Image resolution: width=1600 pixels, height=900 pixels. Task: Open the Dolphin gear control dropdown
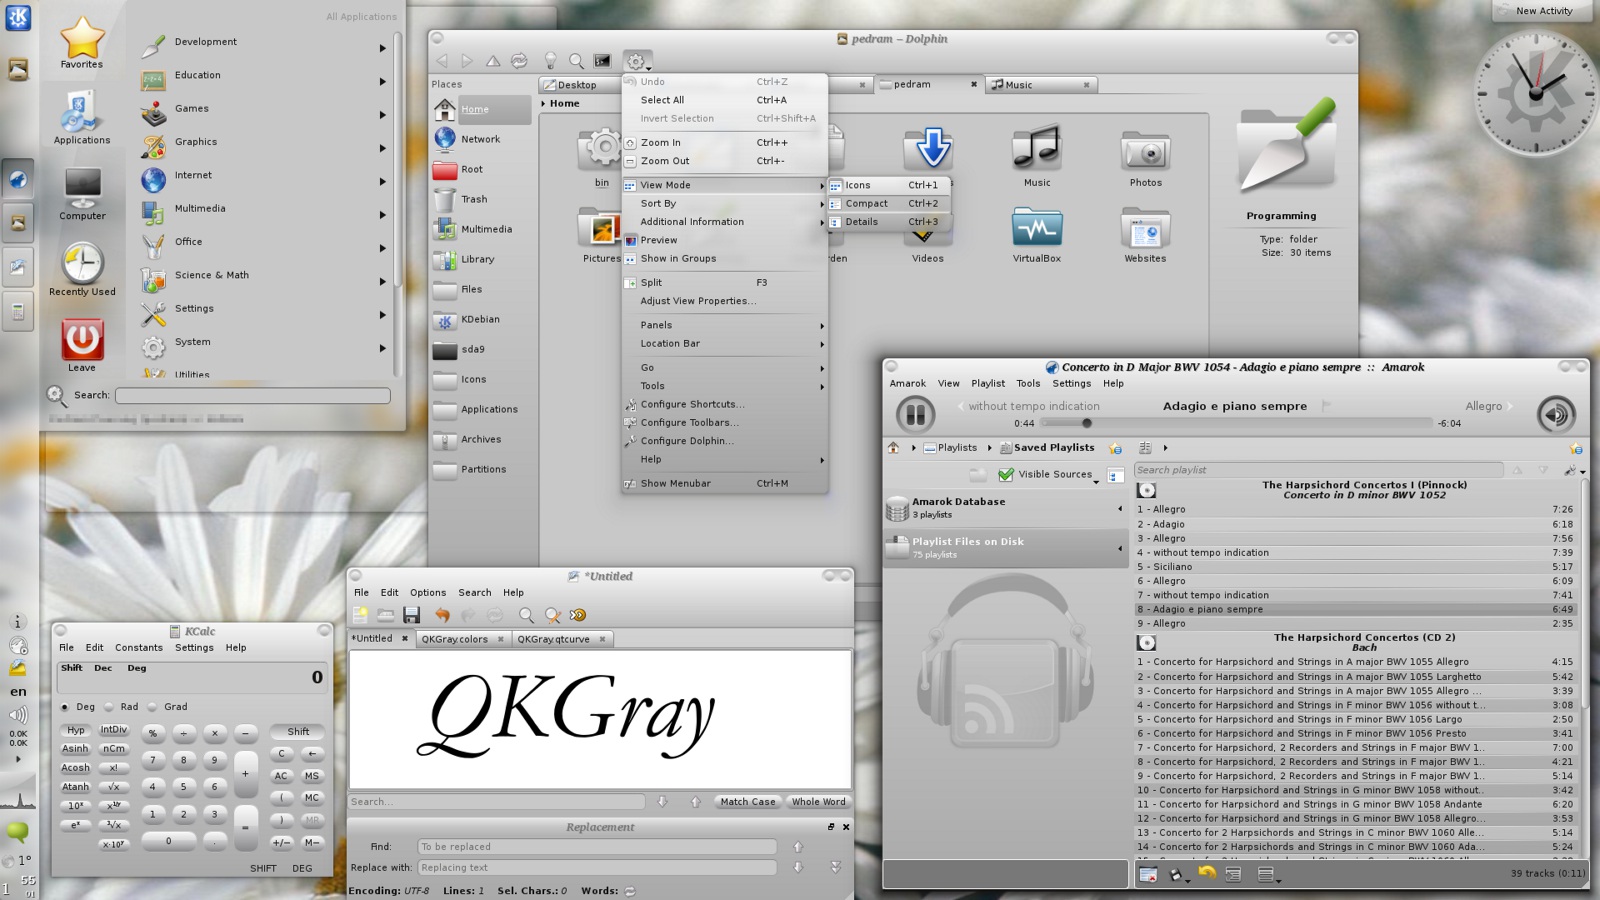pos(637,62)
